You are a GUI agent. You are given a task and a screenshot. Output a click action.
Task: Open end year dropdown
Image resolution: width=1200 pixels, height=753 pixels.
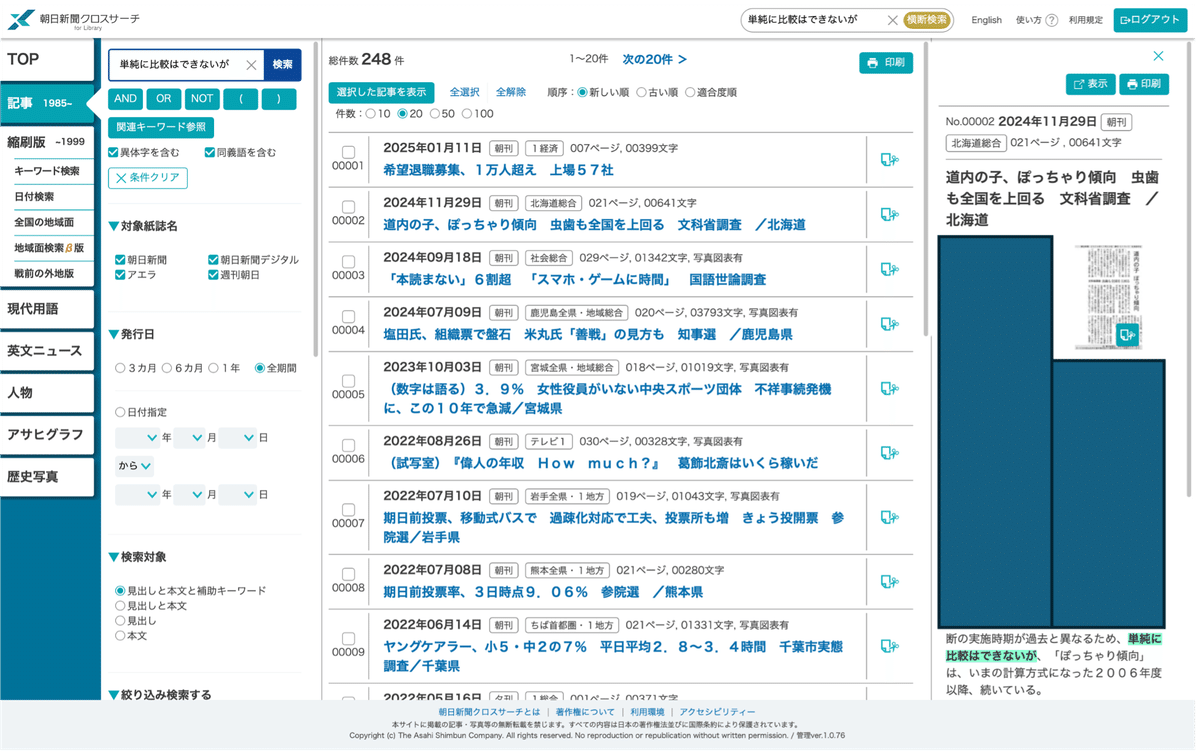click(x=137, y=495)
